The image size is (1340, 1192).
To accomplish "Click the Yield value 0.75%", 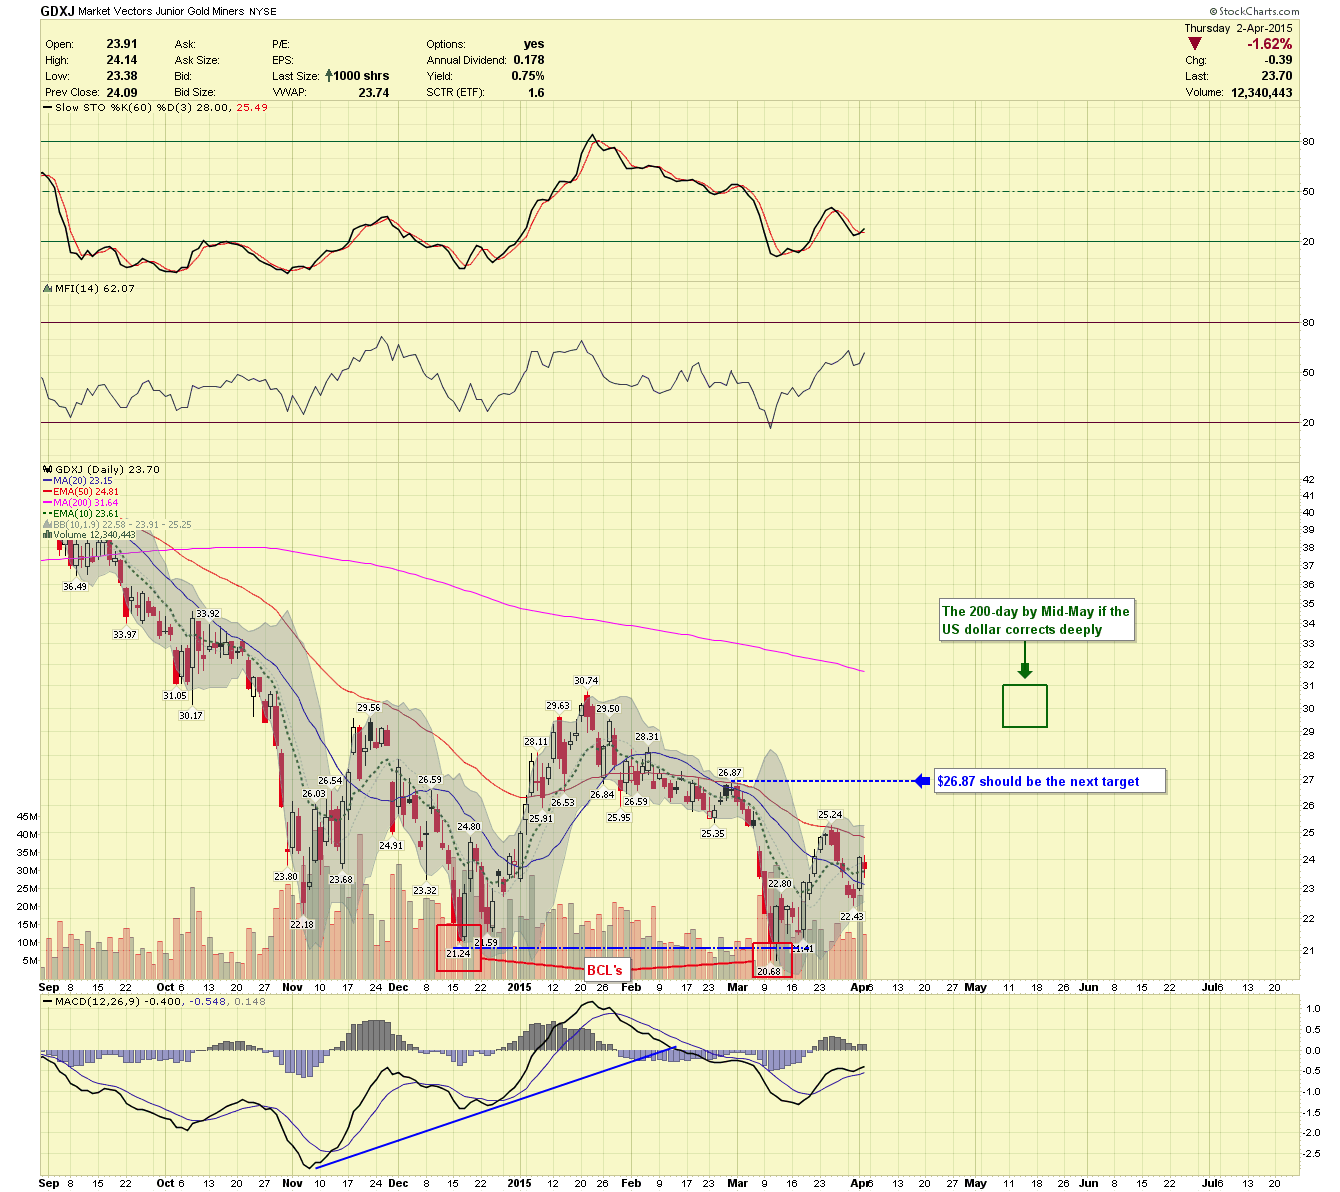I will [528, 76].
